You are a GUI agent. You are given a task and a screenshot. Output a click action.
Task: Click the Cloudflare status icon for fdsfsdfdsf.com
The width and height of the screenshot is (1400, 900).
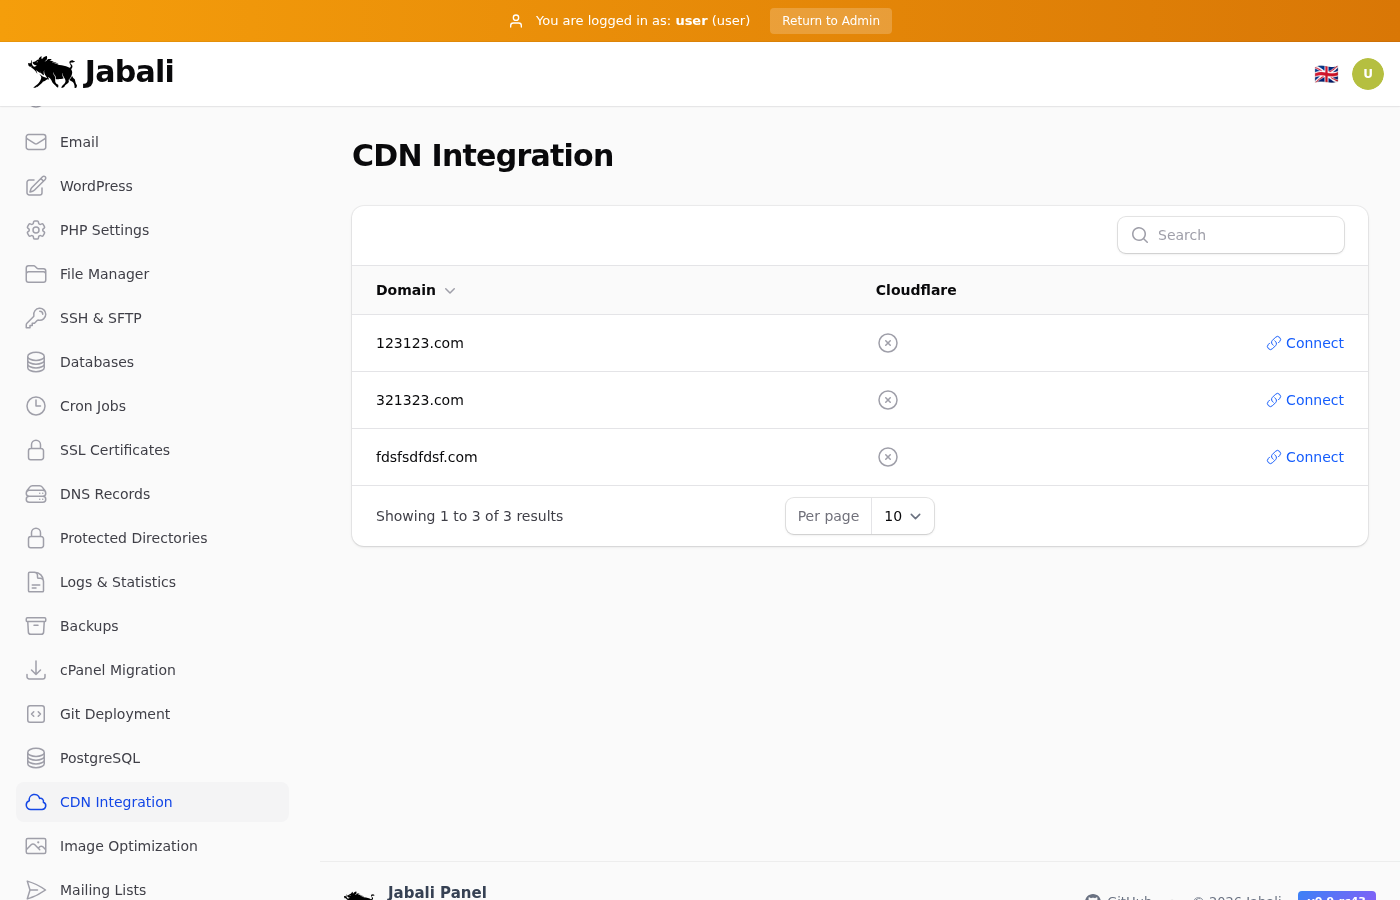(x=887, y=457)
